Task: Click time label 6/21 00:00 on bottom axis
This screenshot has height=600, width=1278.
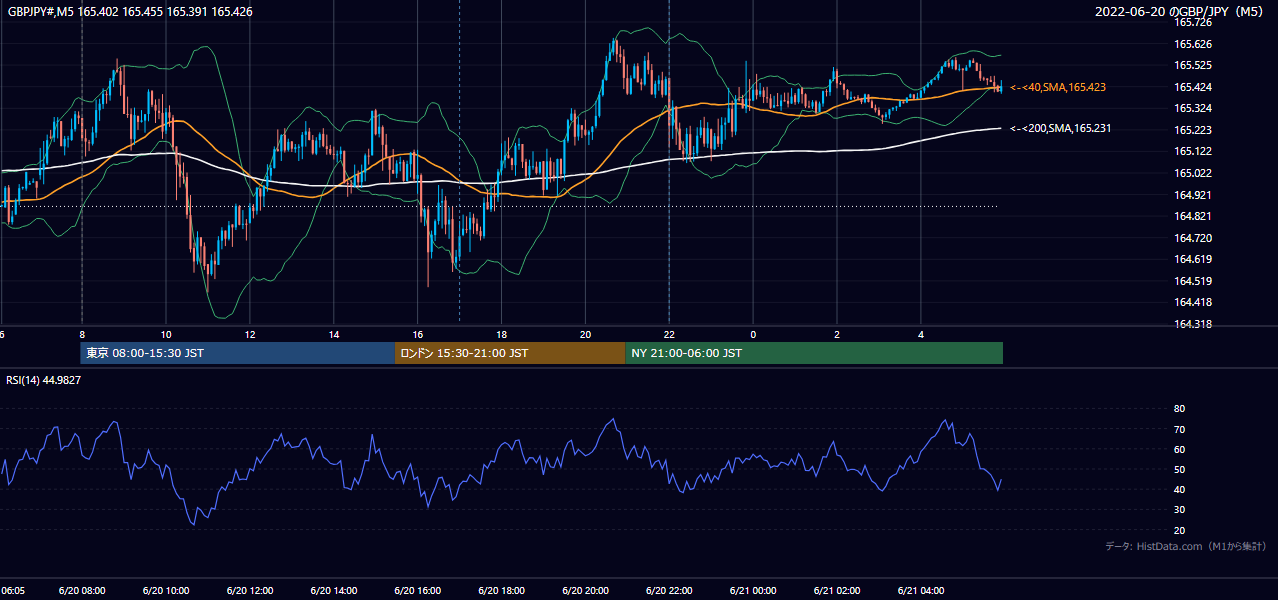Action: pos(754,591)
